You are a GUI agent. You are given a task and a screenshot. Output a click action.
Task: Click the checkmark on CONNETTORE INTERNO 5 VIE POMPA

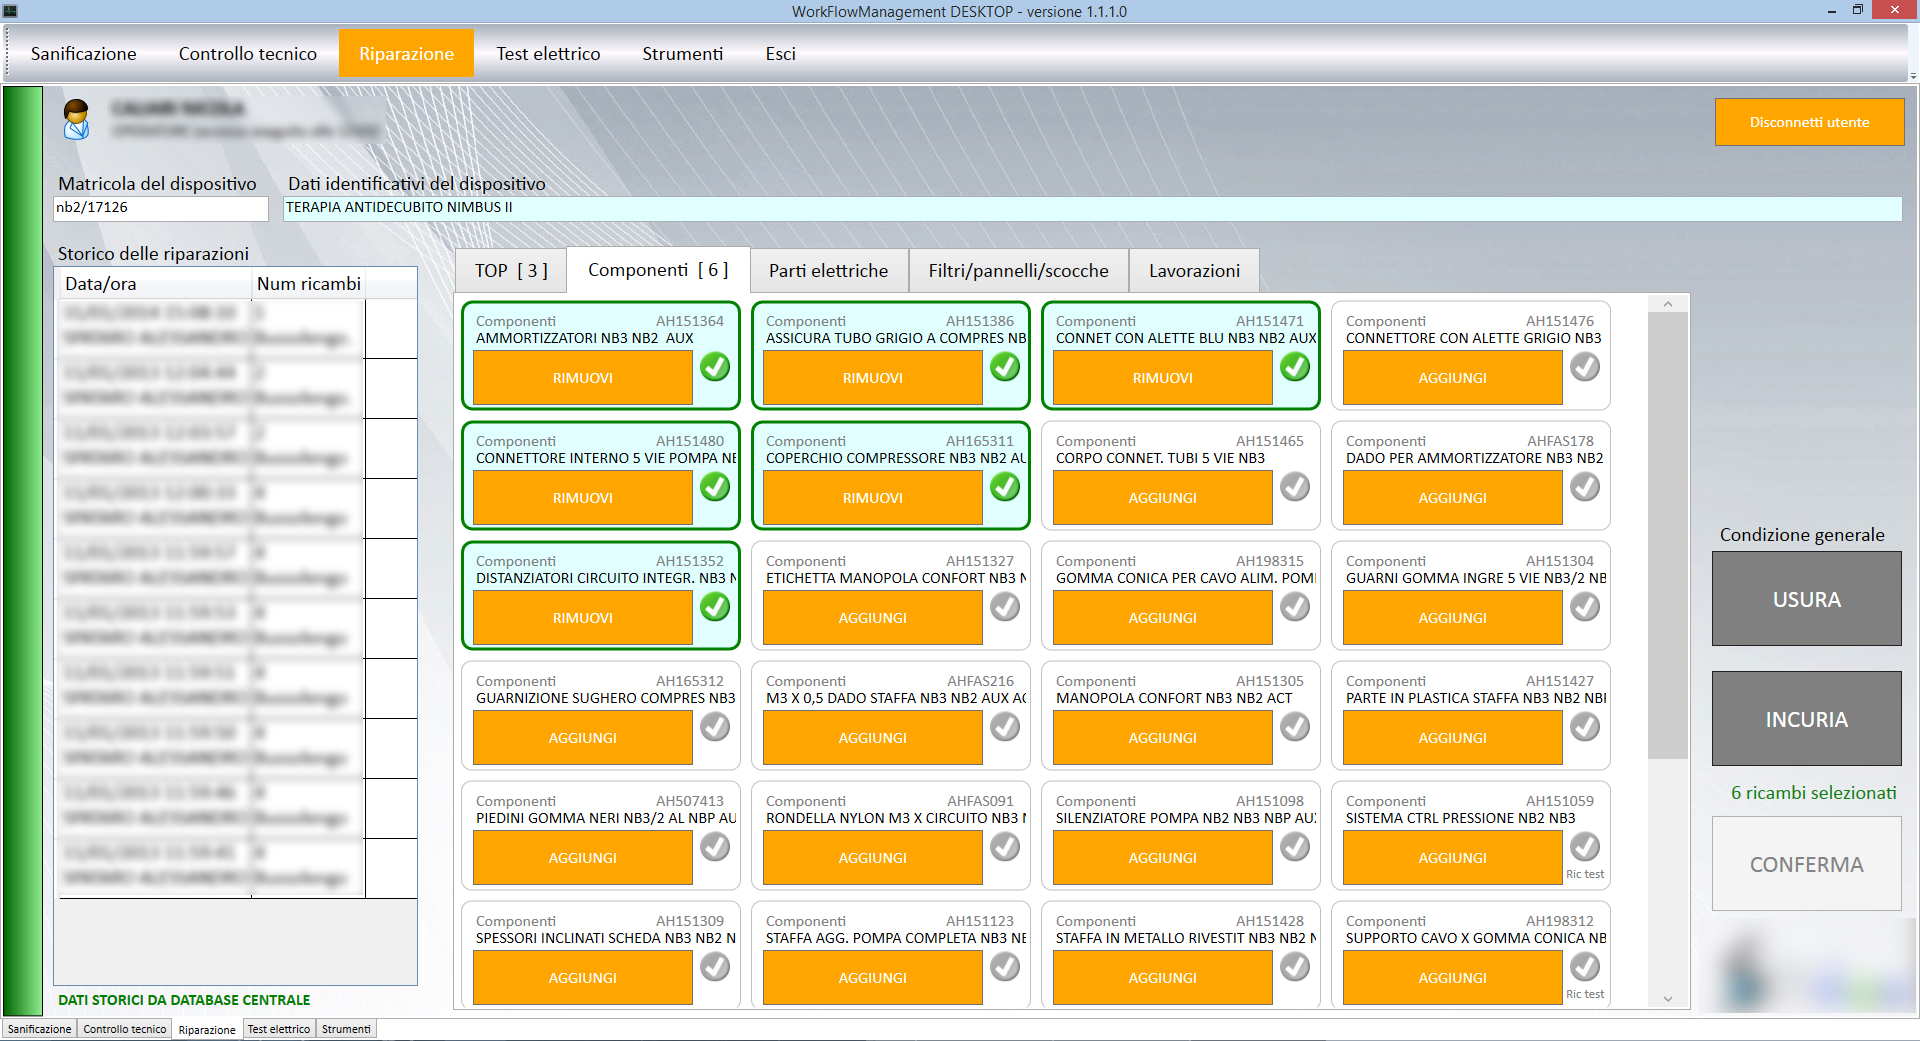click(x=715, y=487)
